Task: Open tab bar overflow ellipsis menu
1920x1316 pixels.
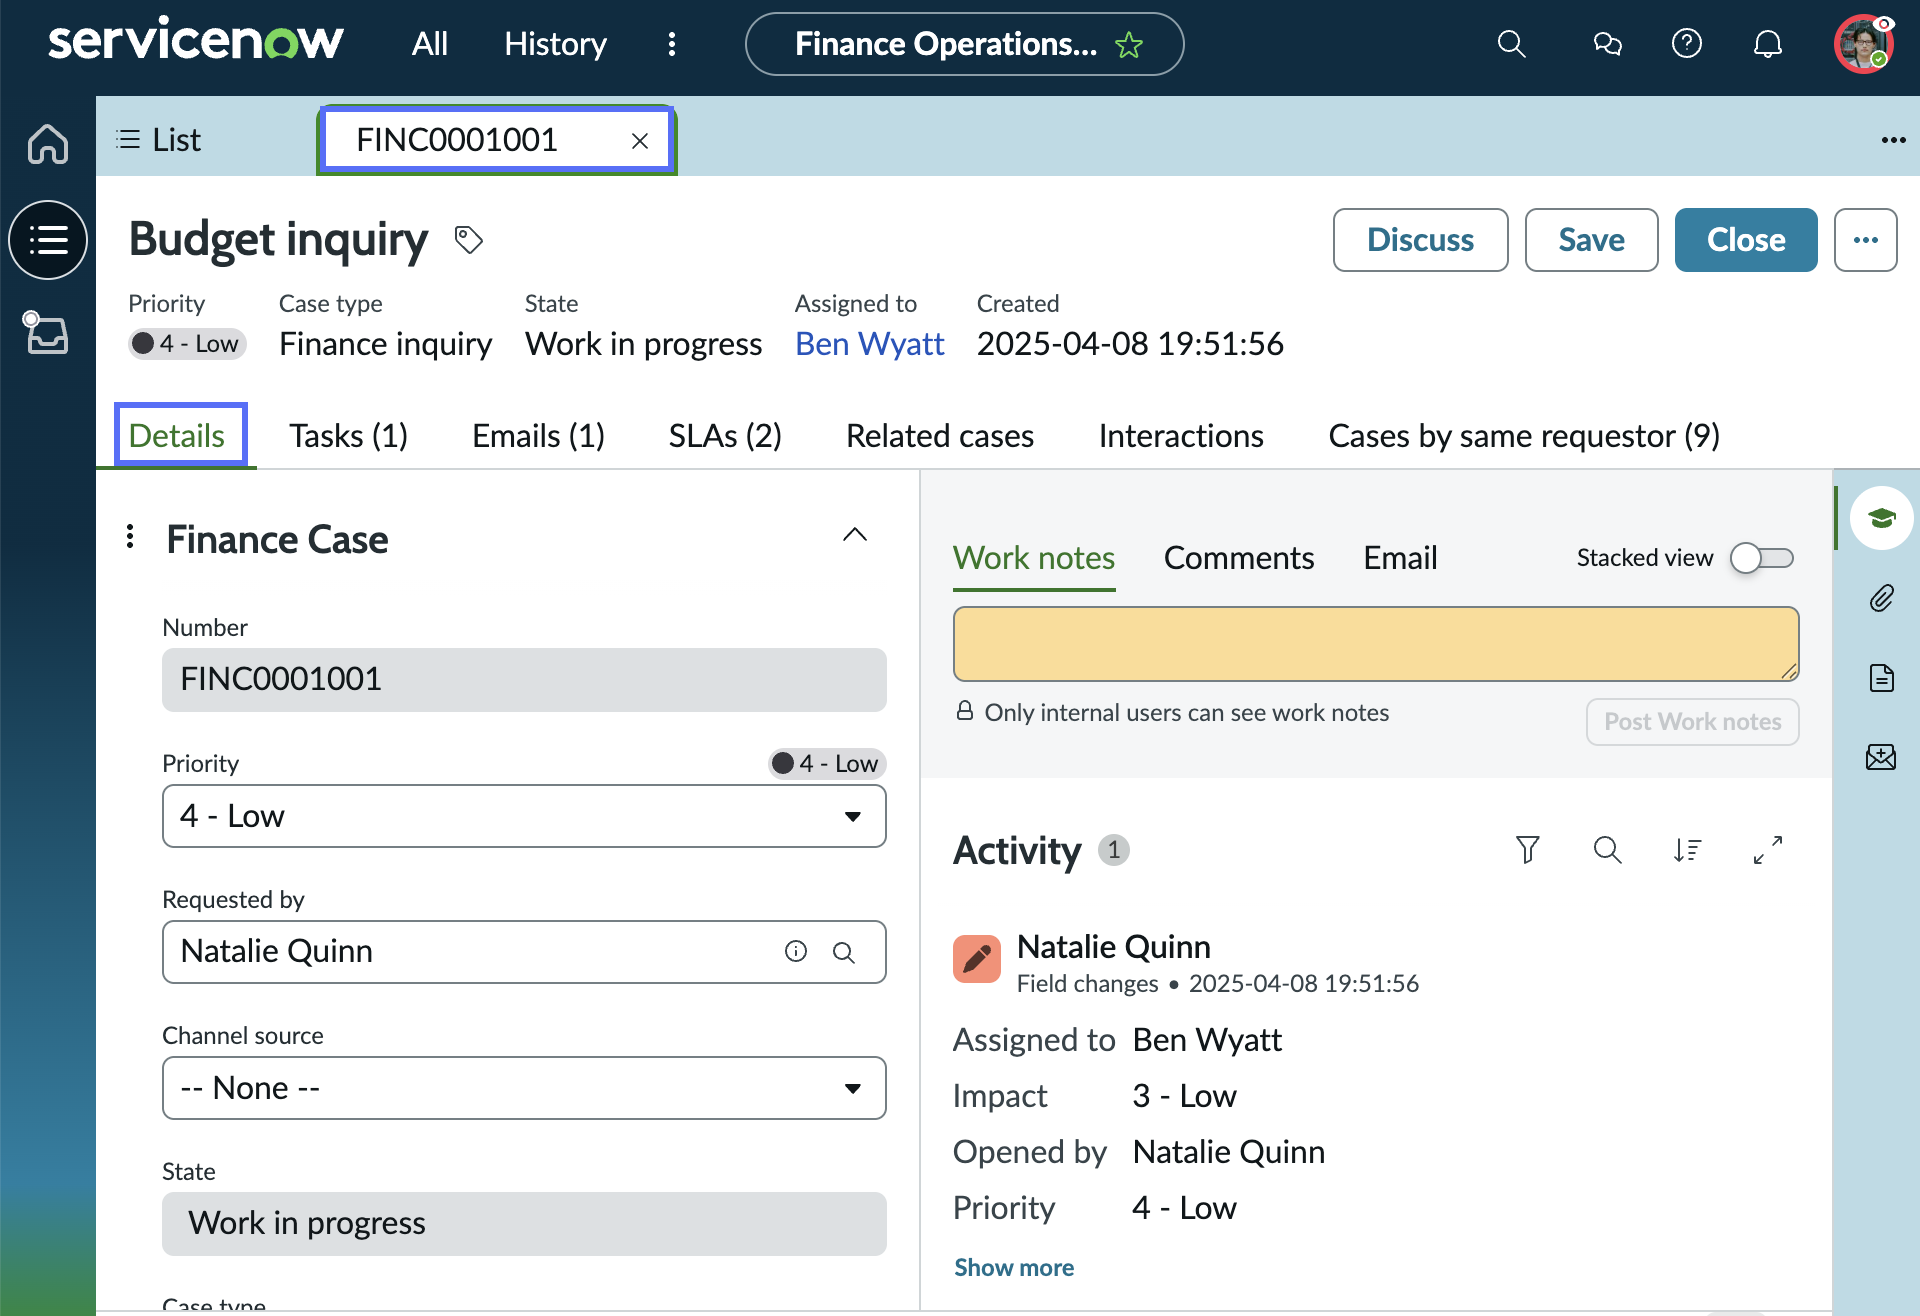Action: 1893,140
